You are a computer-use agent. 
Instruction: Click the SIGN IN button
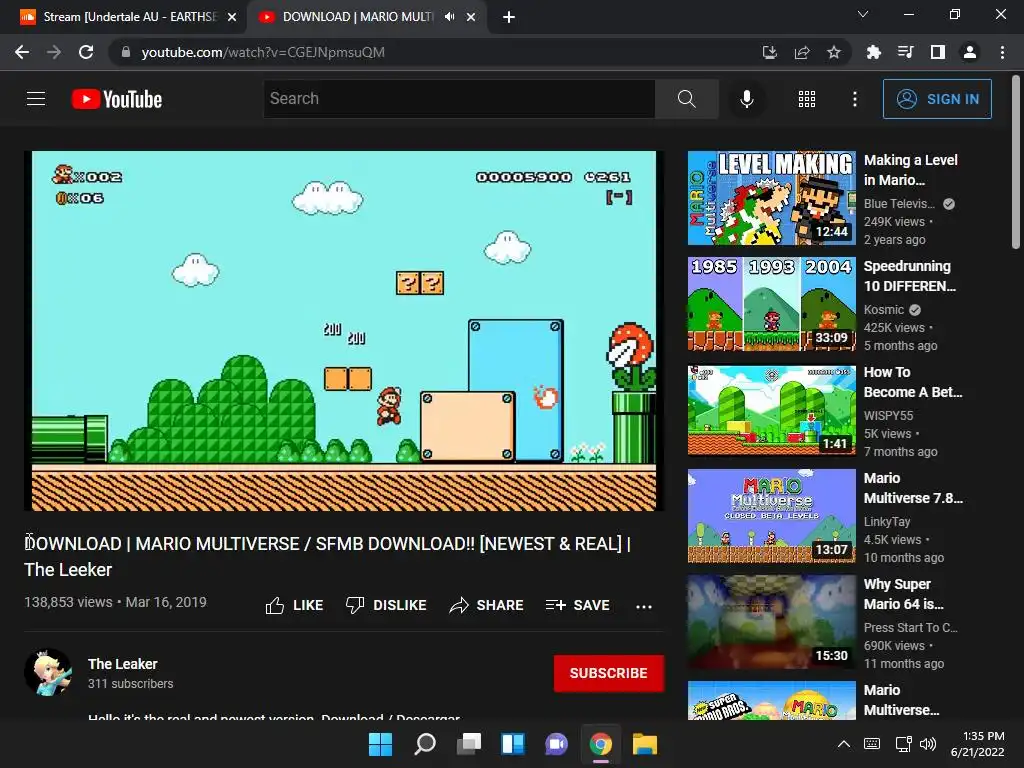coord(937,99)
